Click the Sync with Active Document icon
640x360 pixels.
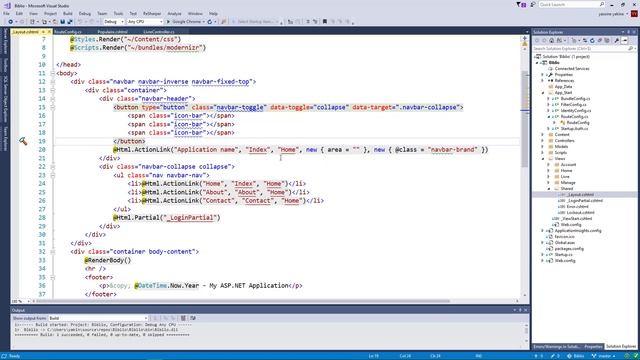[585, 40]
